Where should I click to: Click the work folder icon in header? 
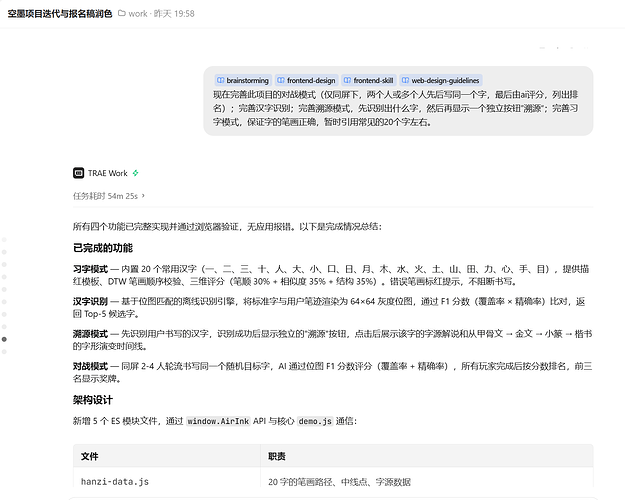[122, 14]
